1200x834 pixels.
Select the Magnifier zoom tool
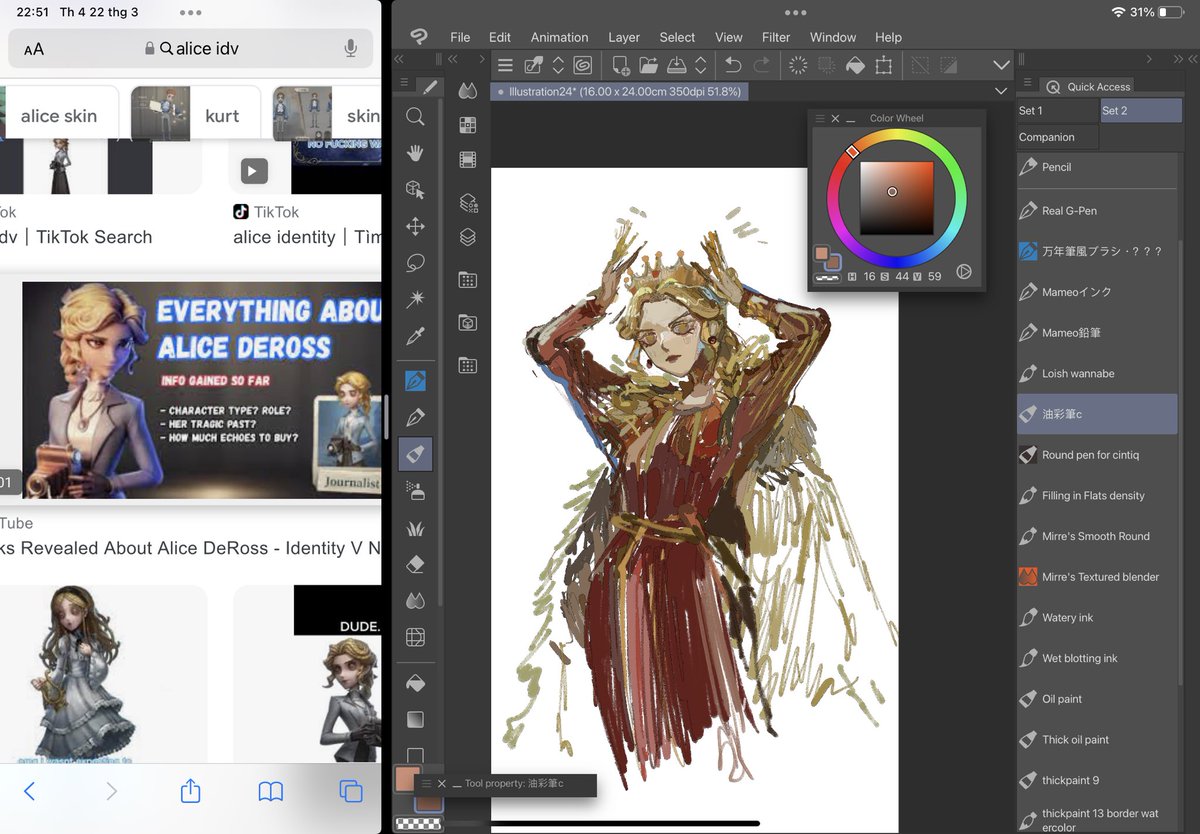(415, 117)
